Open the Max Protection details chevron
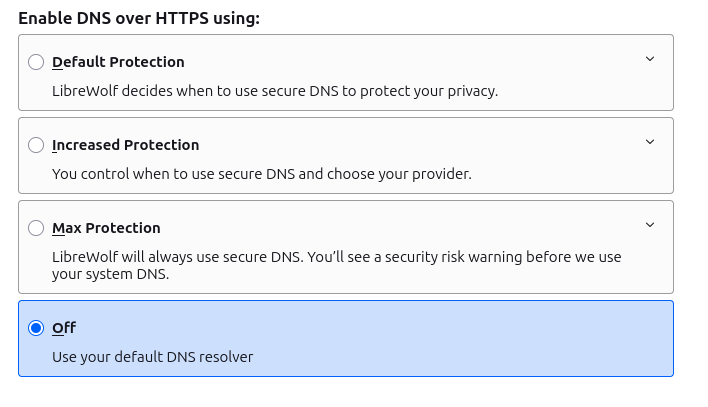The height and width of the screenshot is (407, 708). [650, 225]
